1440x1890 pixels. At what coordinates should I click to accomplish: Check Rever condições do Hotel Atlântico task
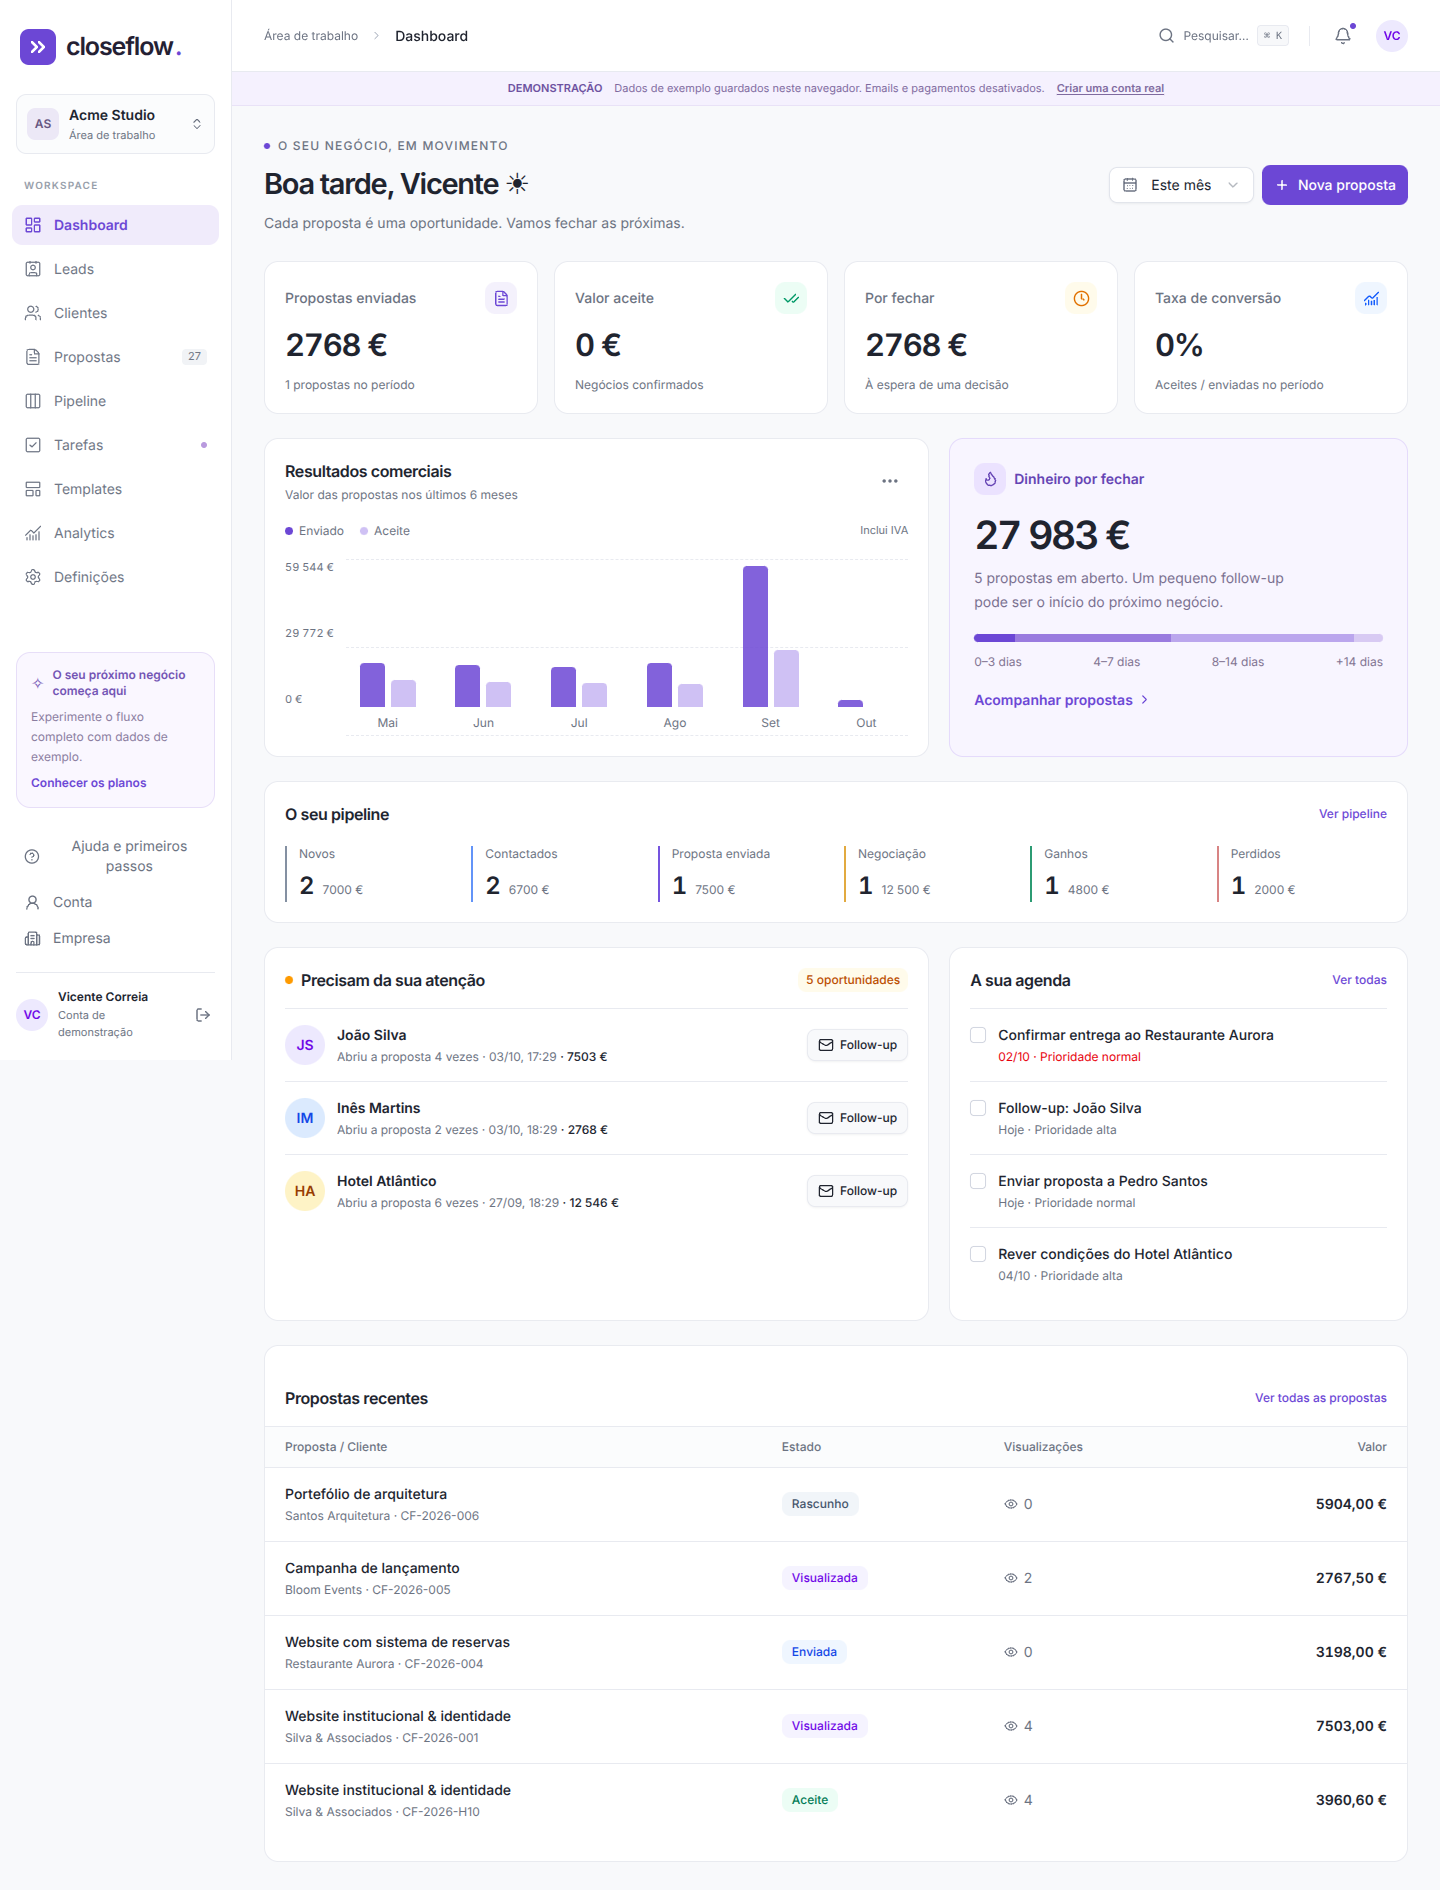(x=978, y=1254)
